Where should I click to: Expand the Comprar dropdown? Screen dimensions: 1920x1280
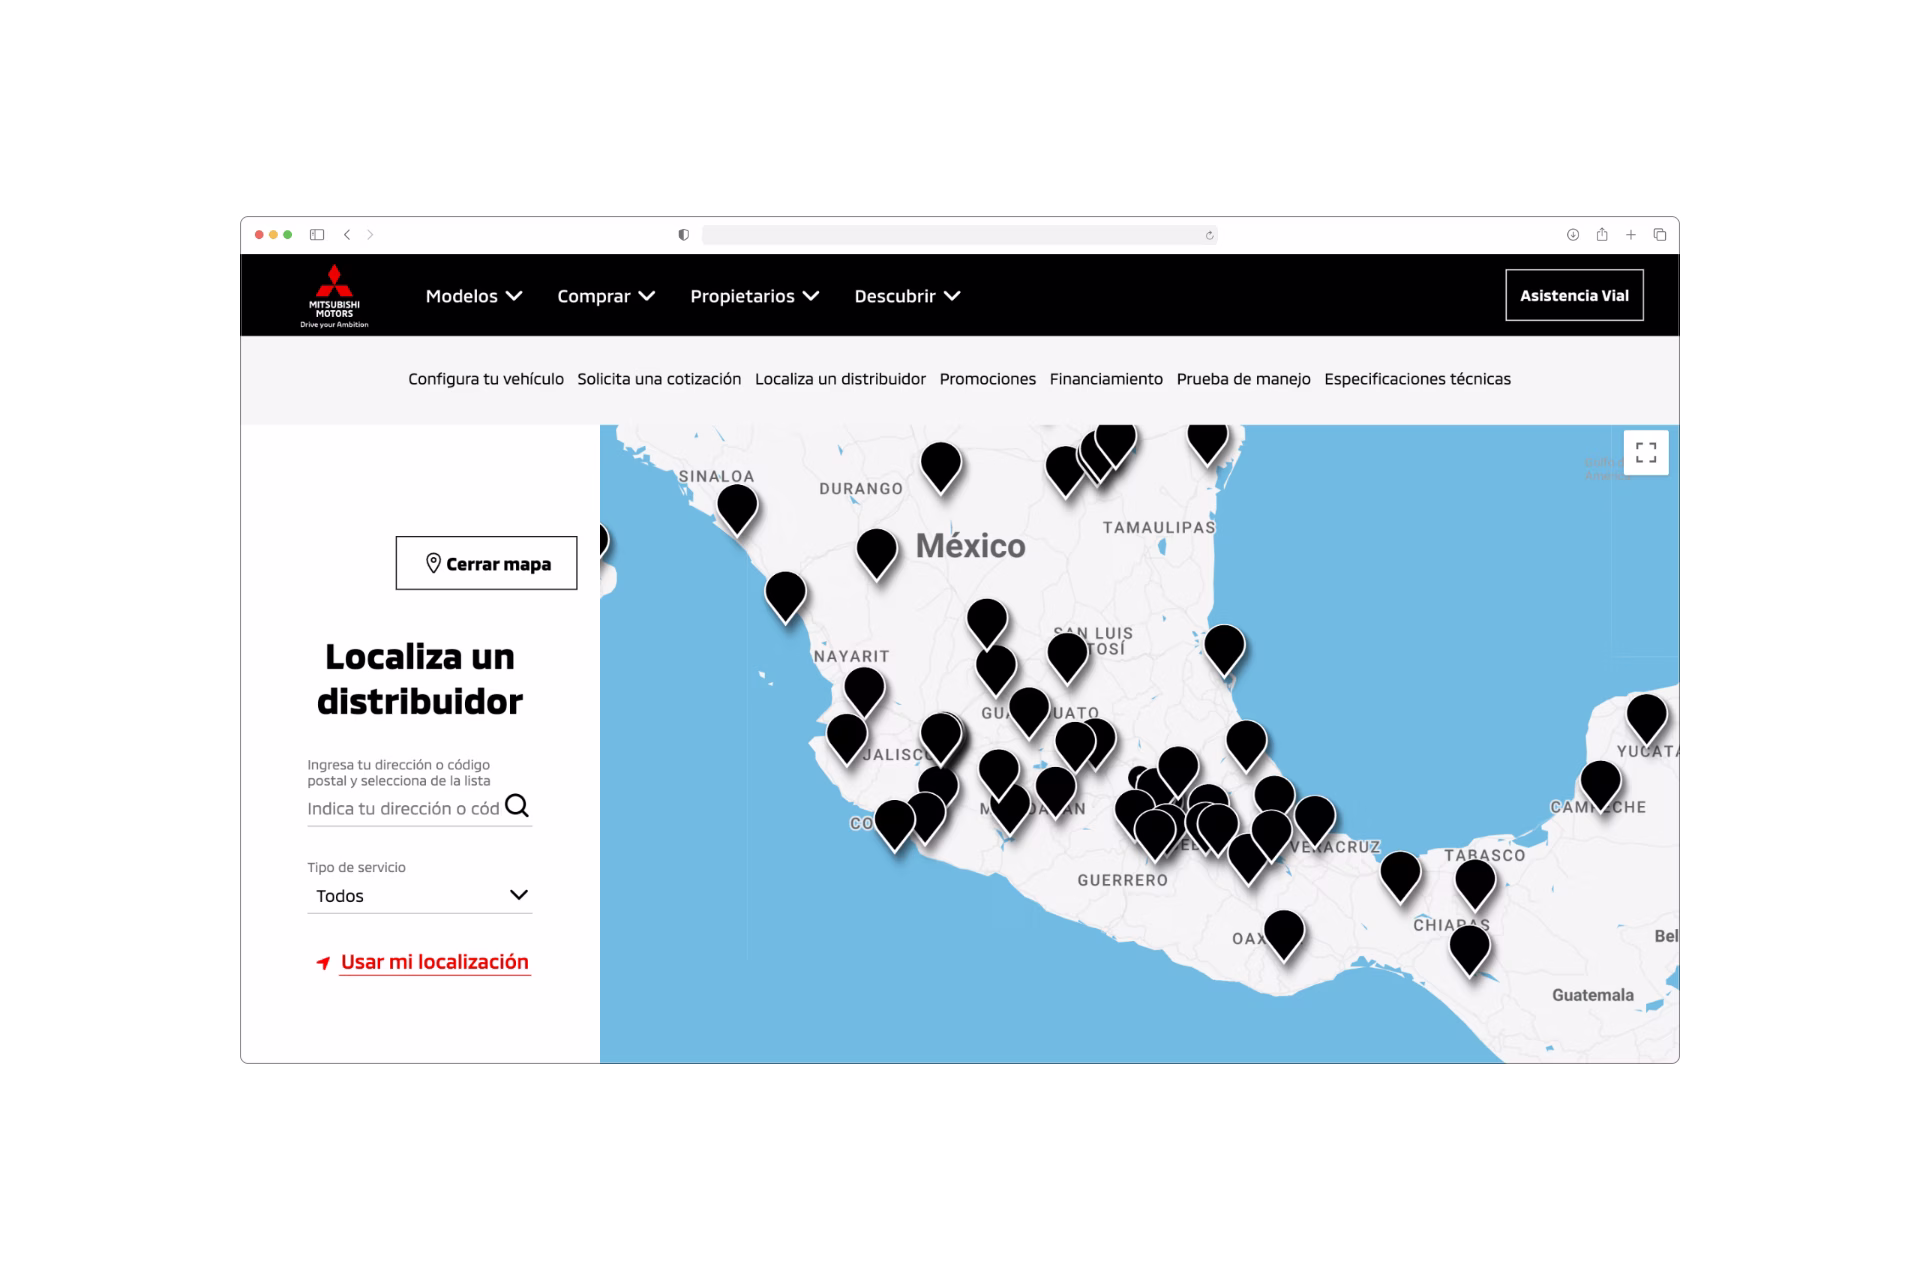click(x=606, y=296)
